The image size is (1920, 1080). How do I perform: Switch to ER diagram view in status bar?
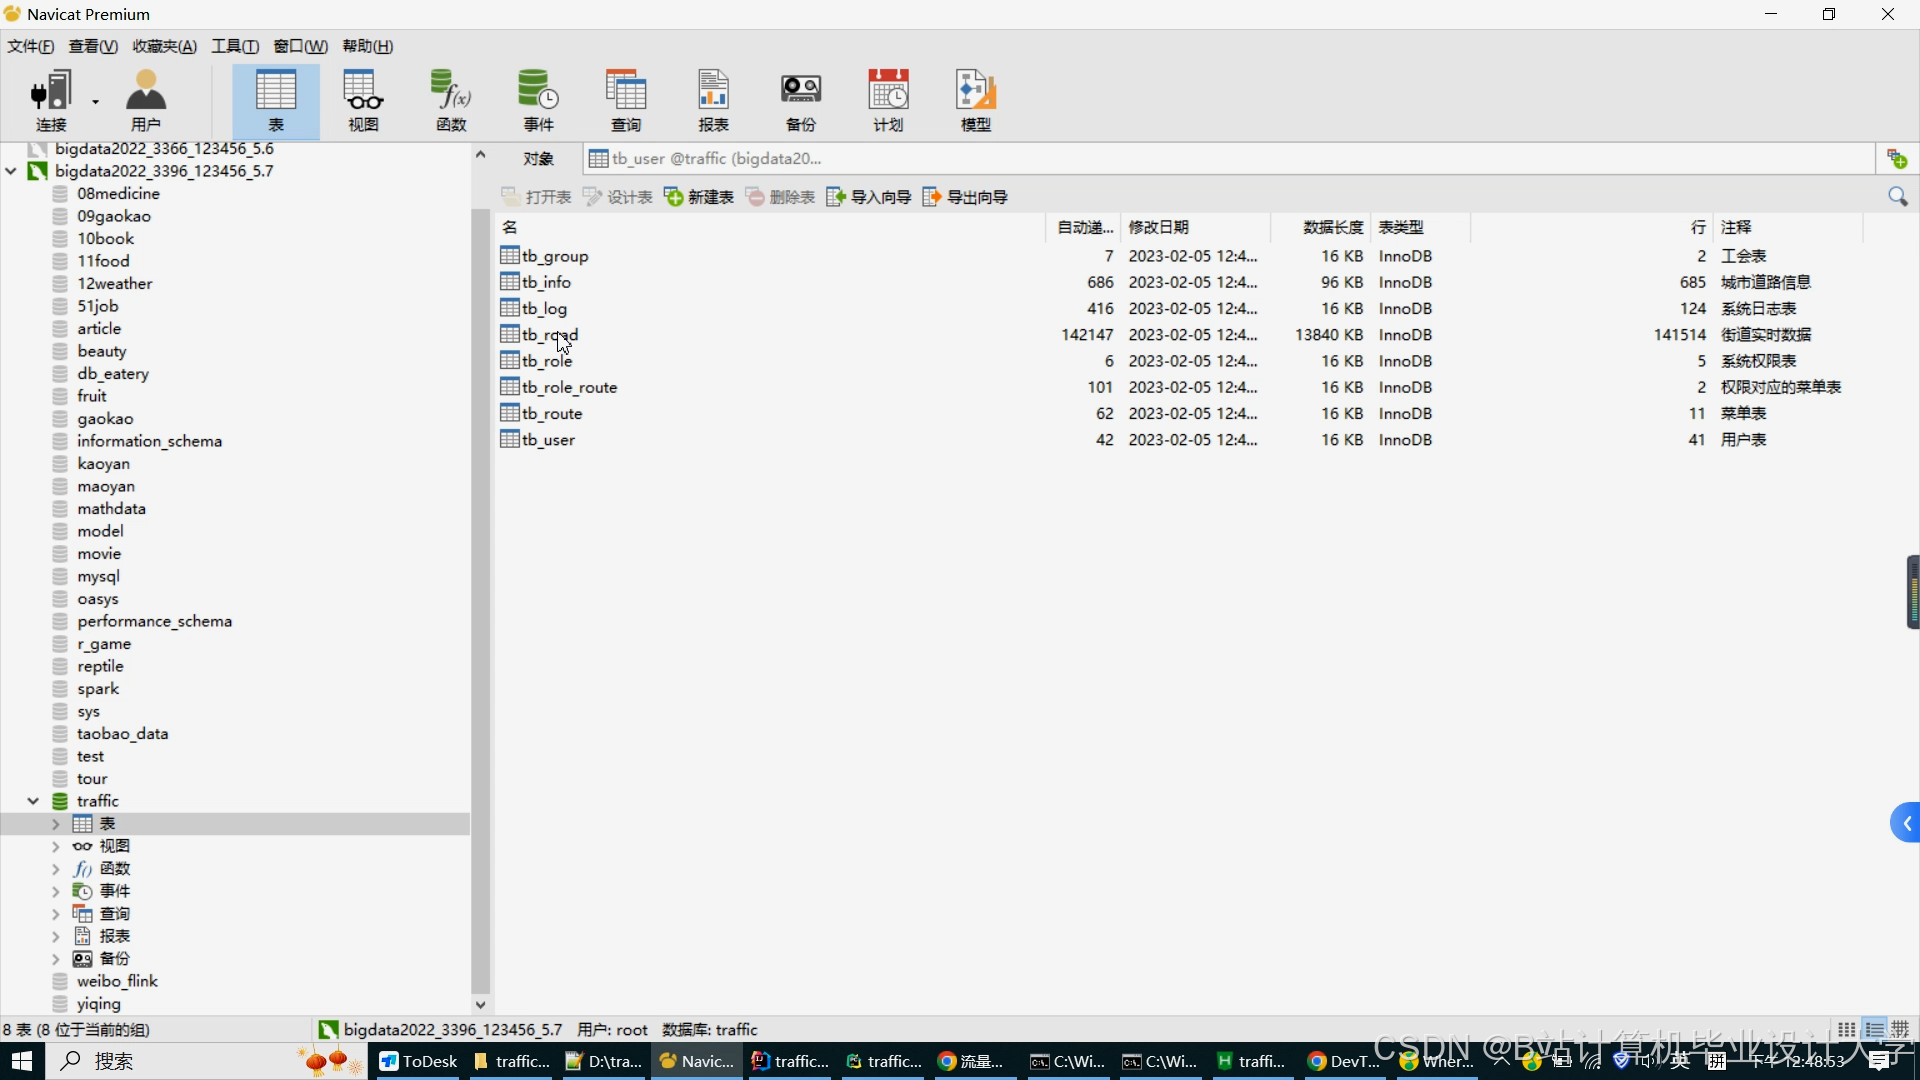point(1900,1030)
